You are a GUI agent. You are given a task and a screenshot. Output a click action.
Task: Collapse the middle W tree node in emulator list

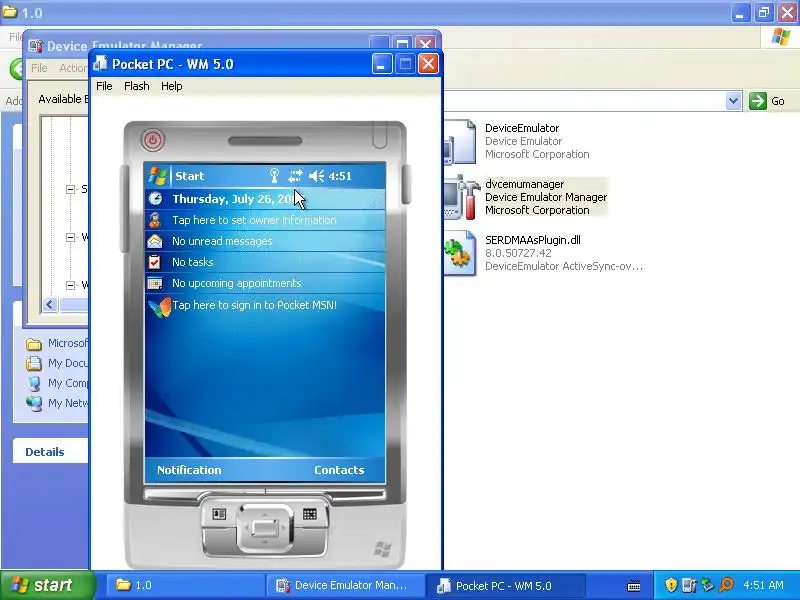coord(70,237)
